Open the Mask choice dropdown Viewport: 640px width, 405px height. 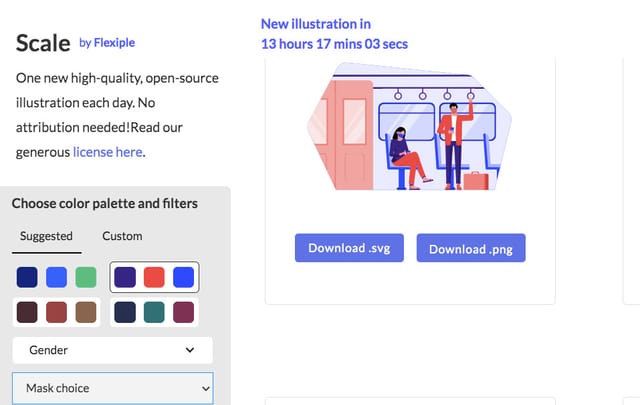coord(113,388)
